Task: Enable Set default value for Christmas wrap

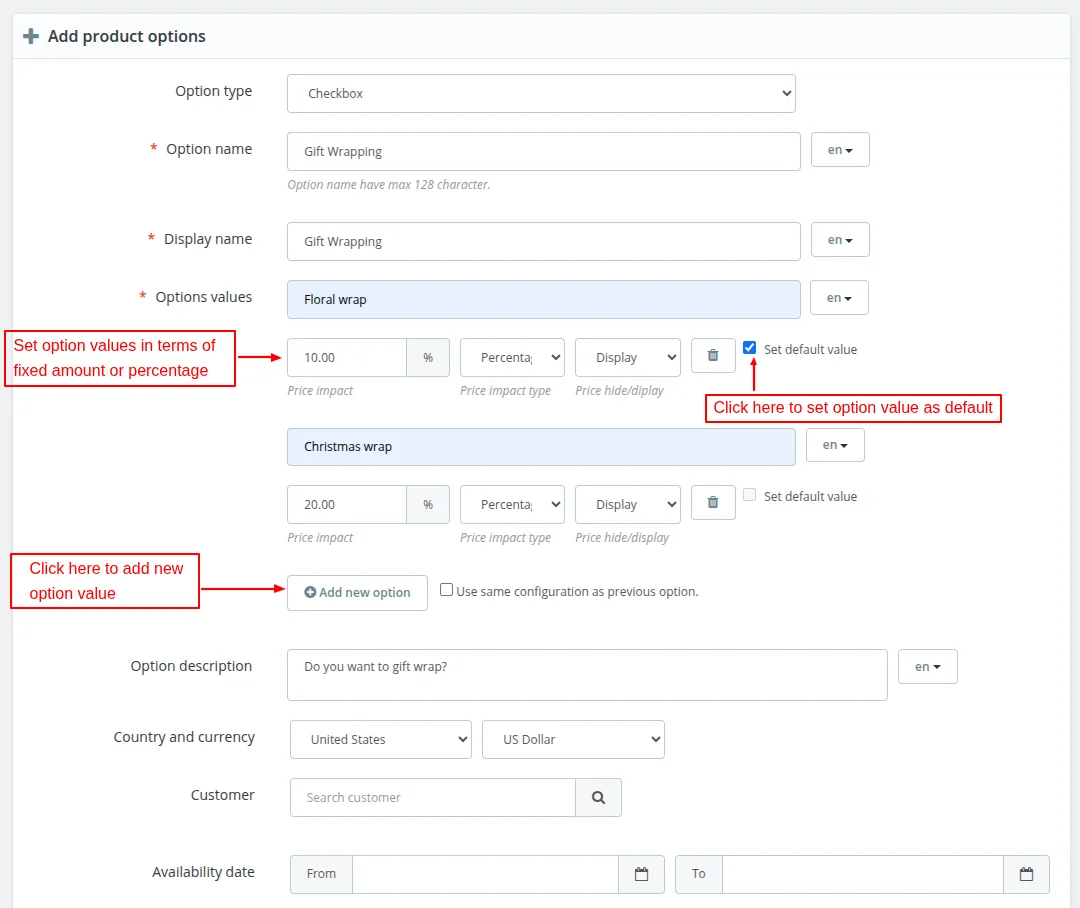Action: (749, 495)
